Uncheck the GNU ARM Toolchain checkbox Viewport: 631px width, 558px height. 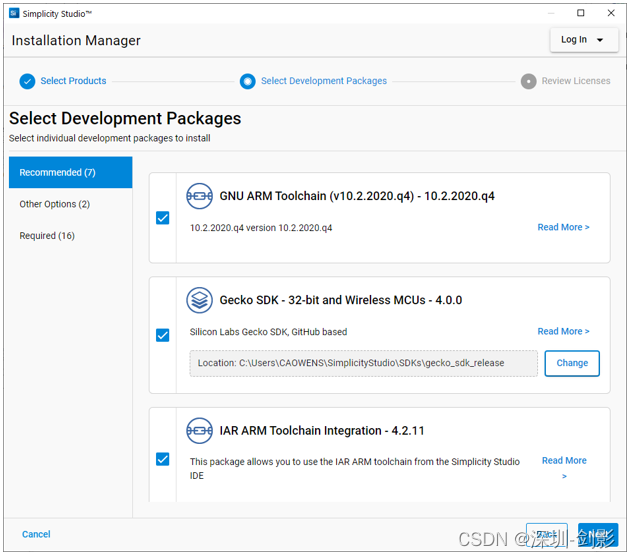point(163,218)
